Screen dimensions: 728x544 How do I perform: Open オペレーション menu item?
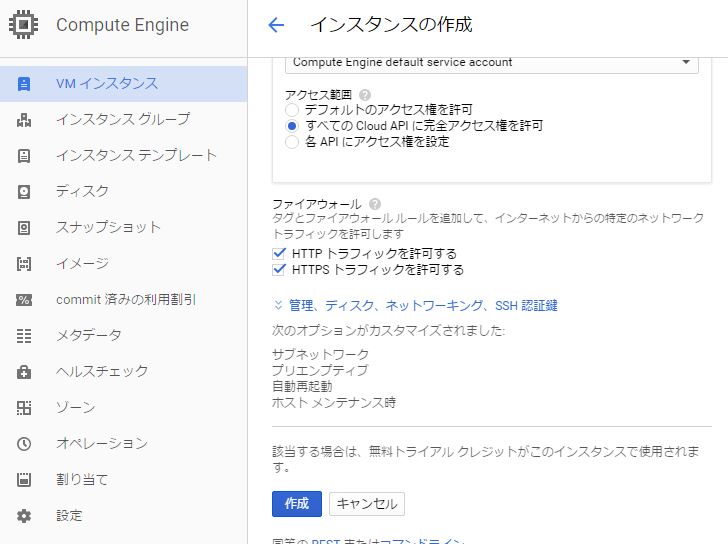click(x=124, y=444)
